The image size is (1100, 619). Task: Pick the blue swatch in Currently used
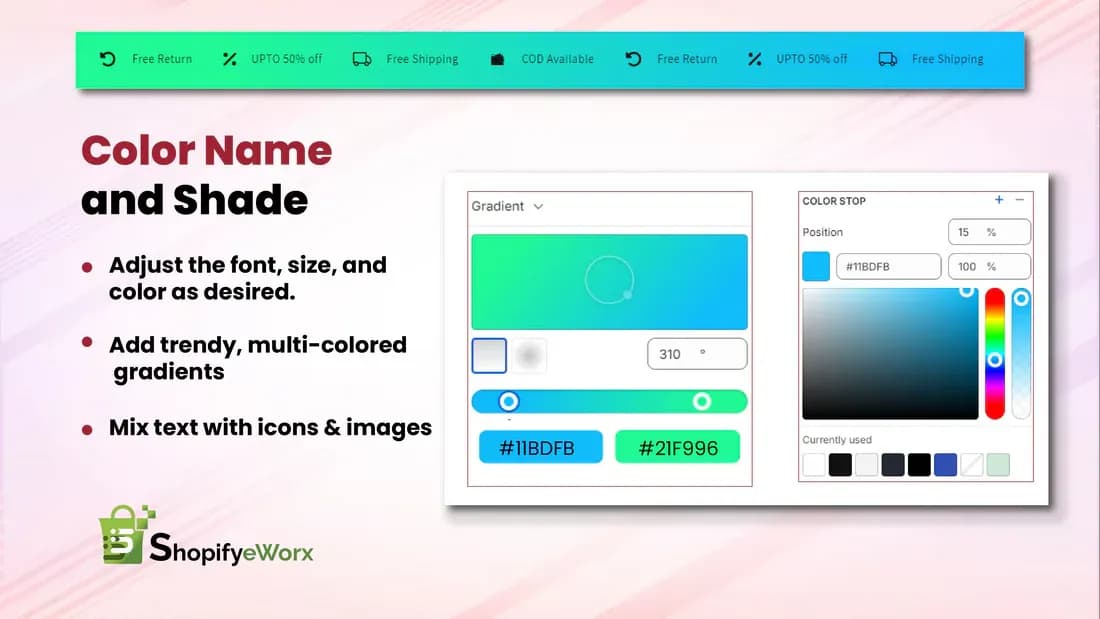(945, 465)
